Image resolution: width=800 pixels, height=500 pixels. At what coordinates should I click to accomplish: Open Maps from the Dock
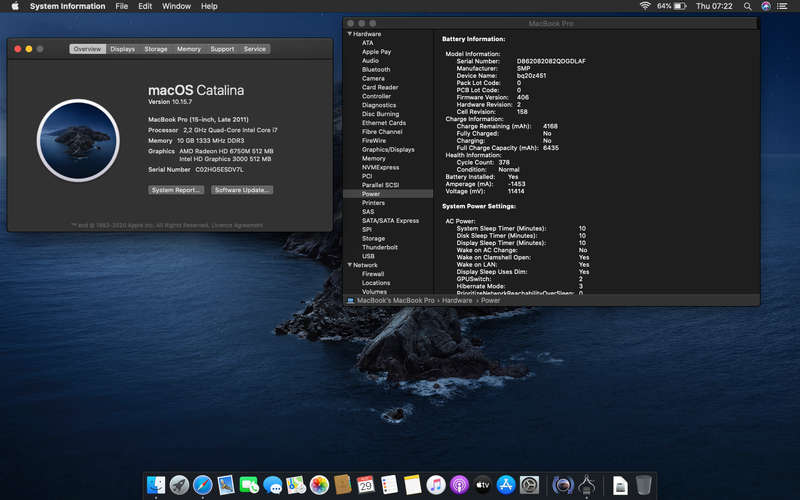296,485
